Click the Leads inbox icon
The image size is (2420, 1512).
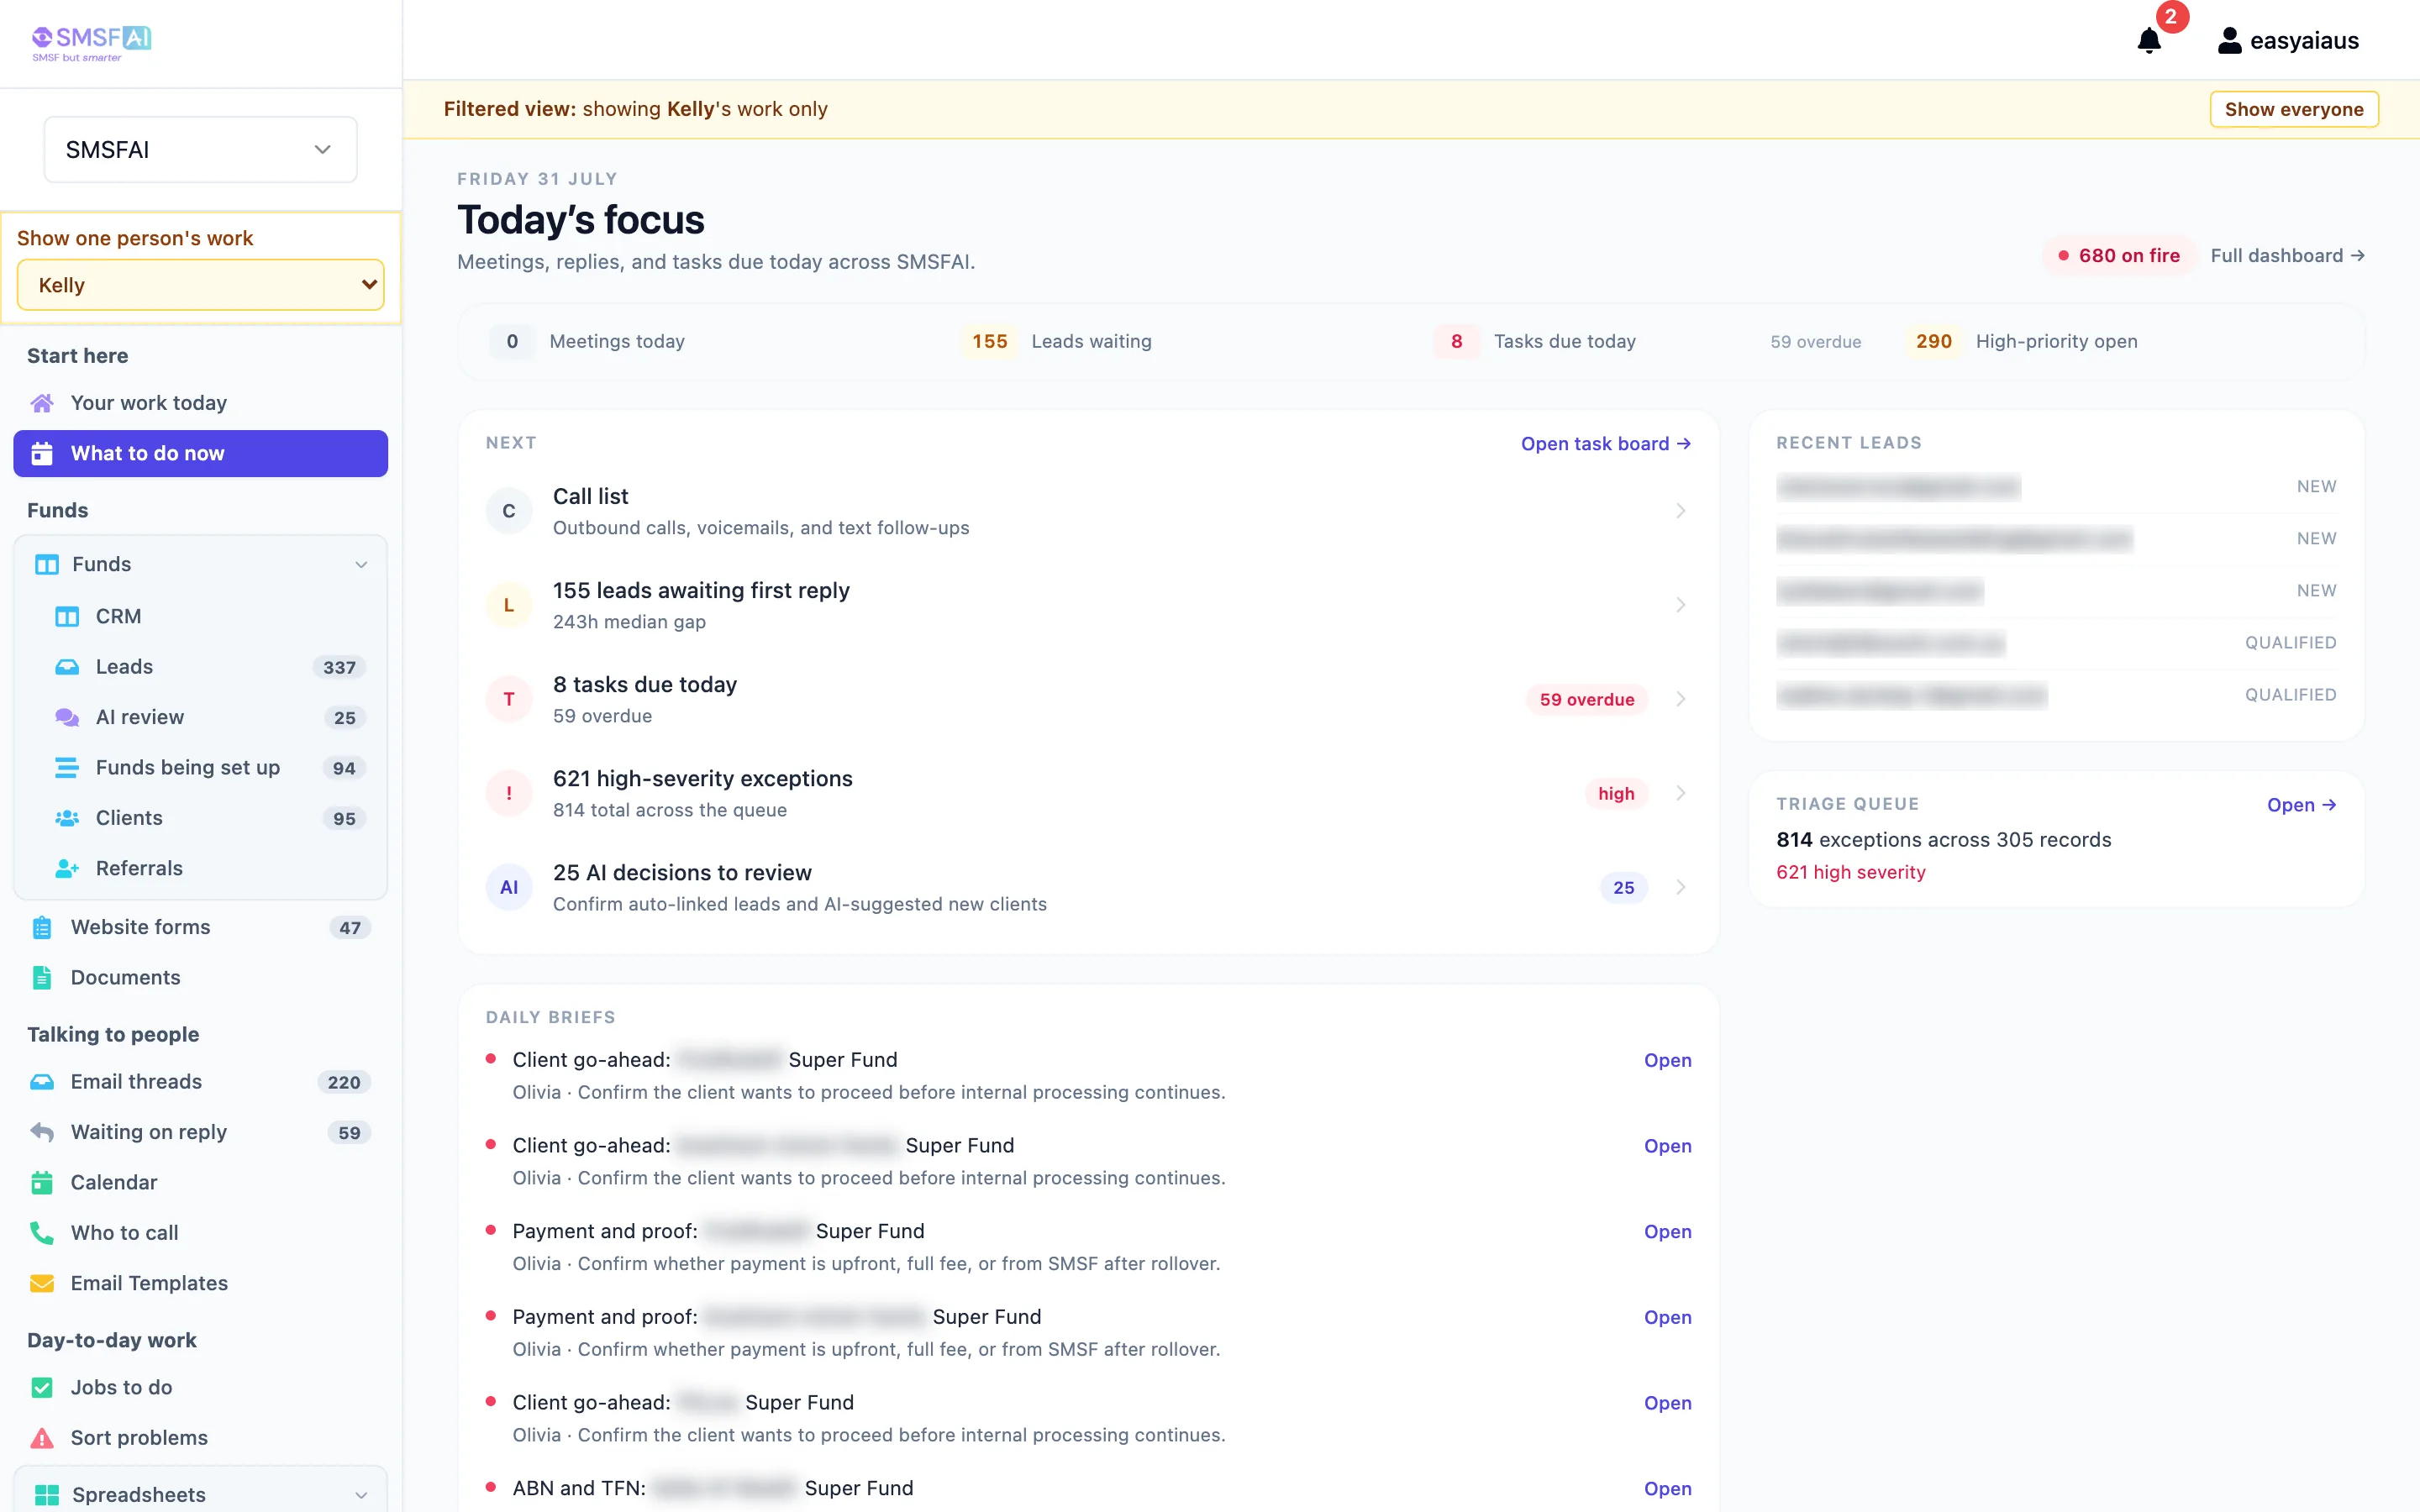67,667
